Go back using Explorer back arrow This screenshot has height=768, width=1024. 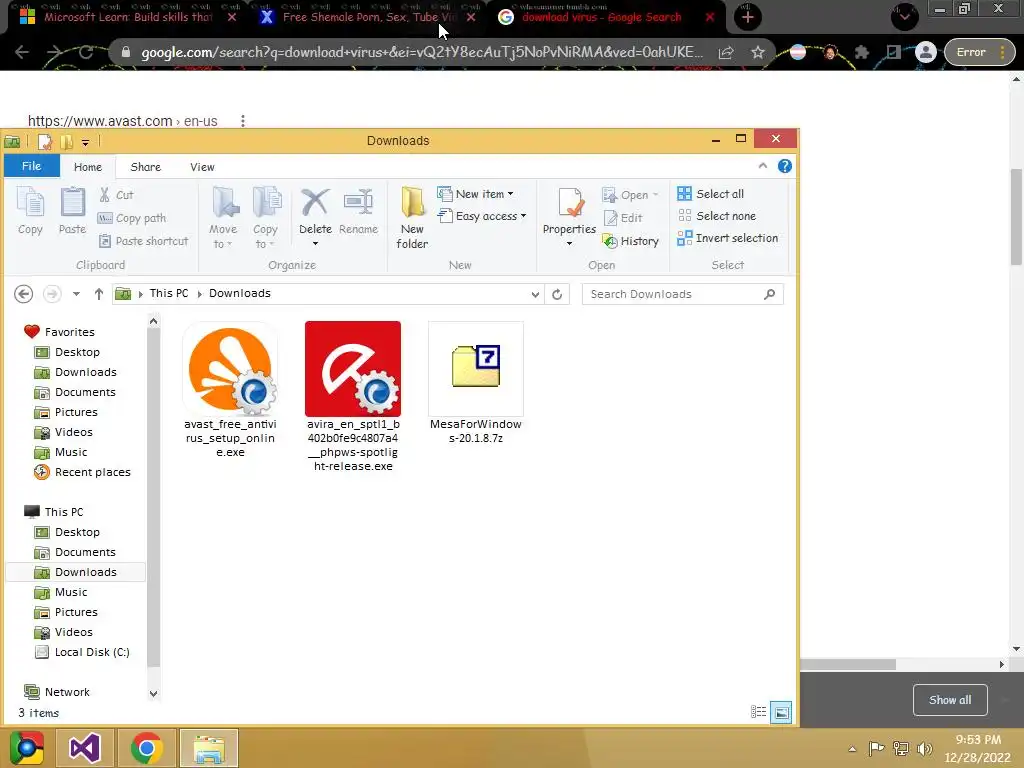pos(24,294)
